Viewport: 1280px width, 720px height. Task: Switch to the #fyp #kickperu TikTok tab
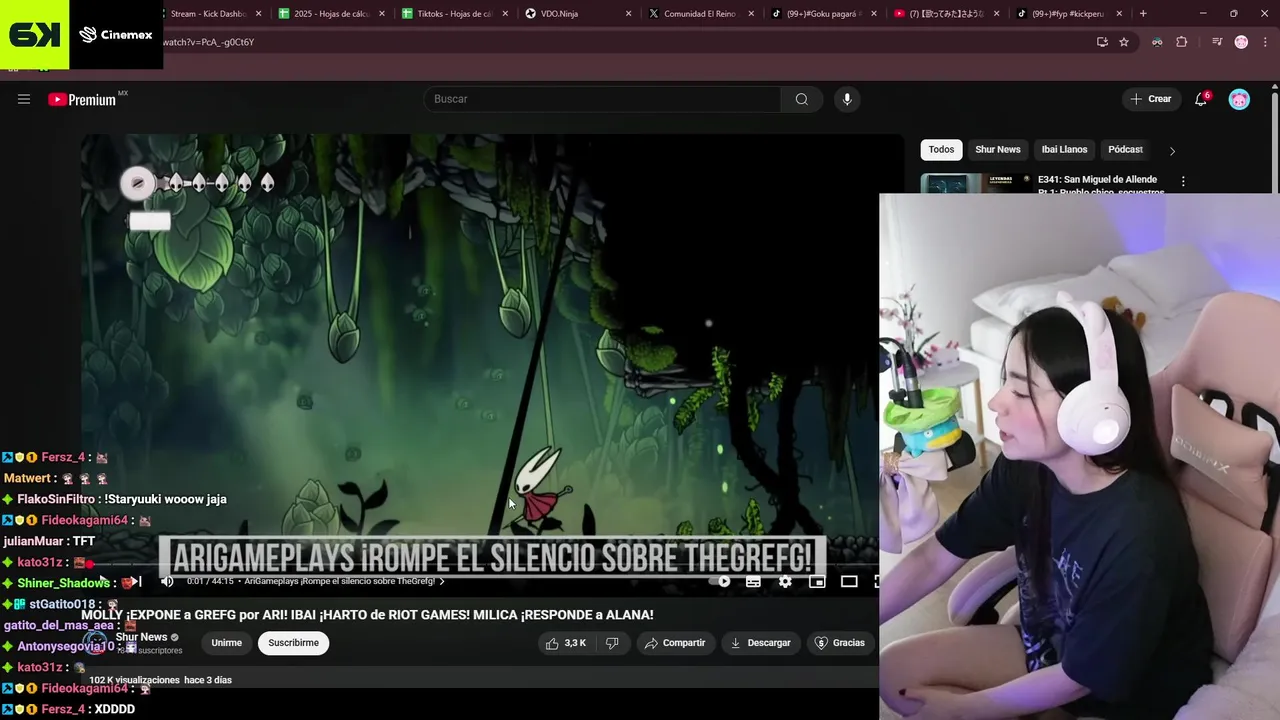1068,14
